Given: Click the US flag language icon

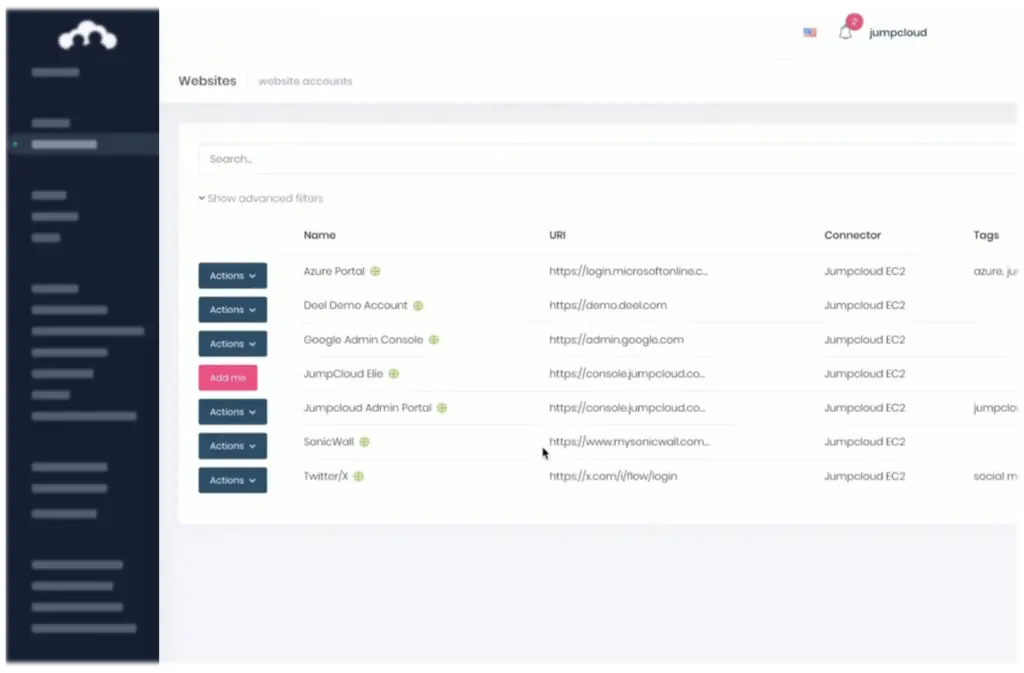Looking at the screenshot, I should 810,33.
